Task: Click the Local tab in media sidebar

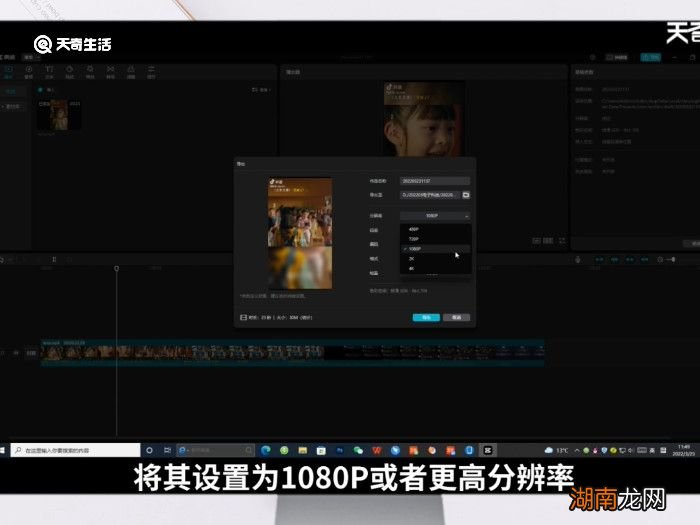Action: pyautogui.click(x=11, y=92)
